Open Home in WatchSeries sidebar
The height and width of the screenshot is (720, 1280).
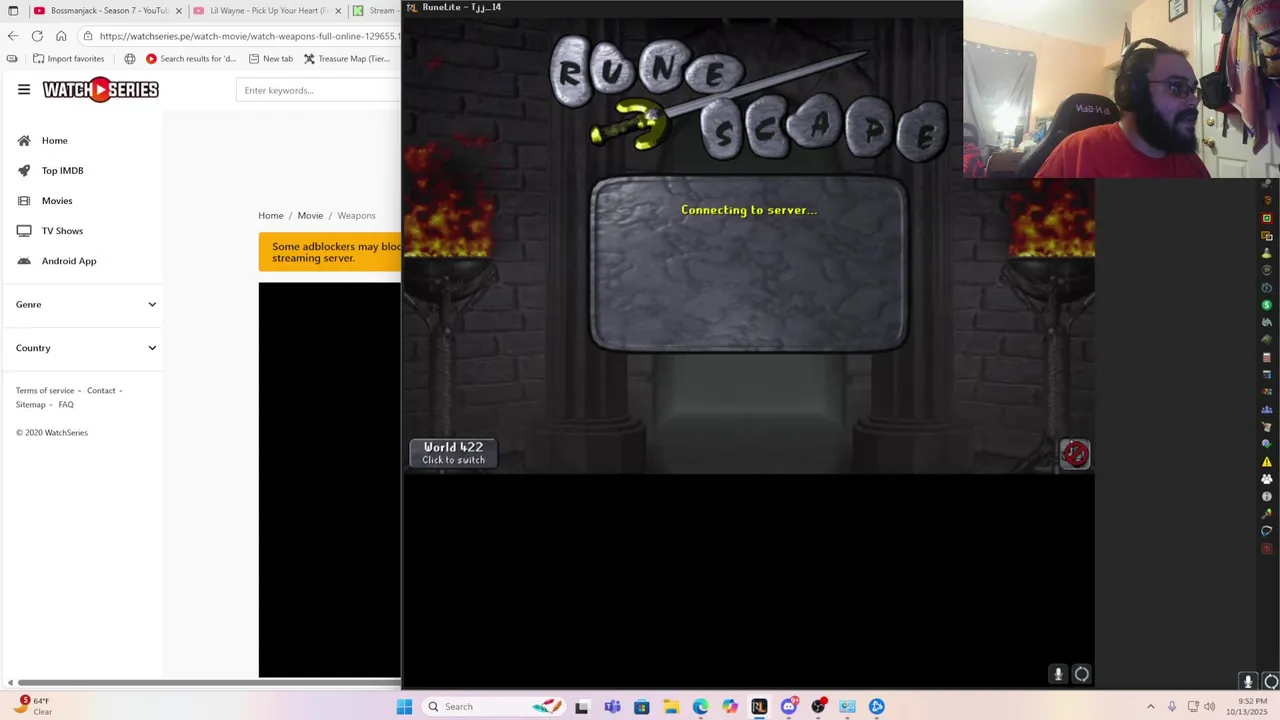coord(54,141)
